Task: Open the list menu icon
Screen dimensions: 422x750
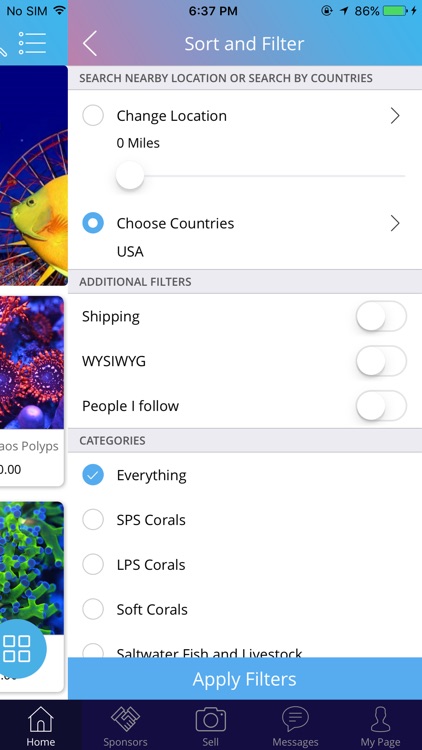Action: (33, 44)
